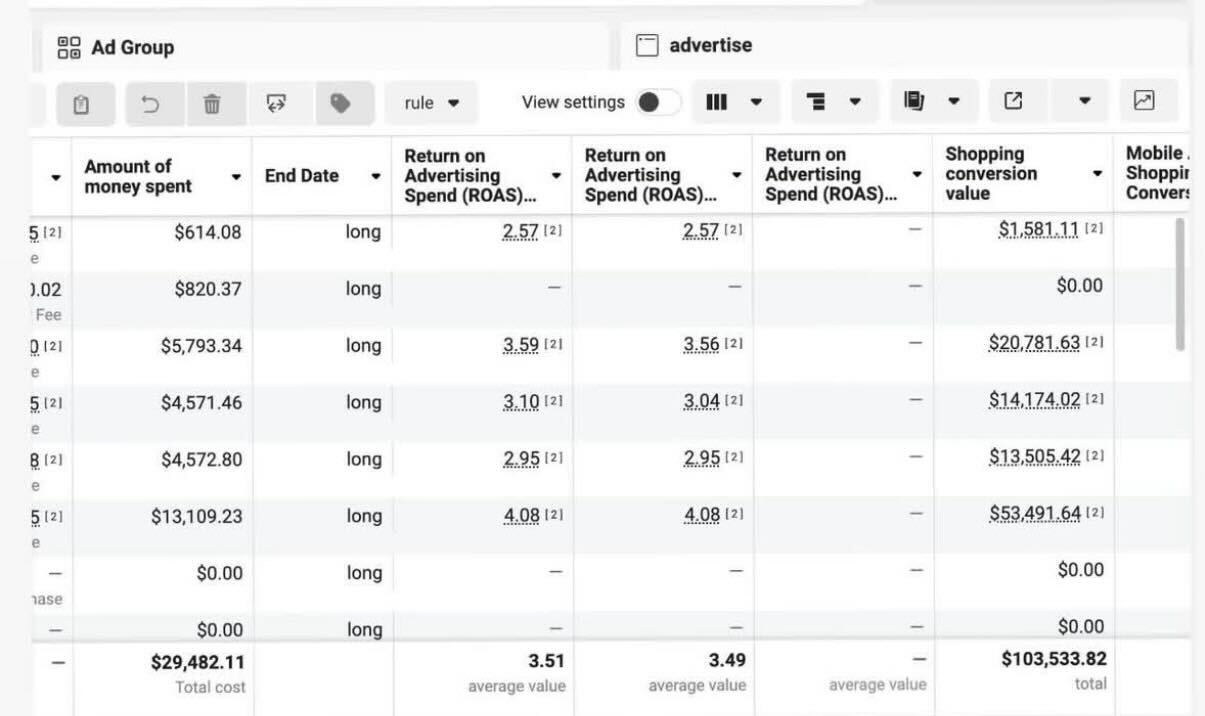The height and width of the screenshot is (716, 1205).
Task: Toggle the View settings switch
Action: pyautogui.click(x=658, y=102)
